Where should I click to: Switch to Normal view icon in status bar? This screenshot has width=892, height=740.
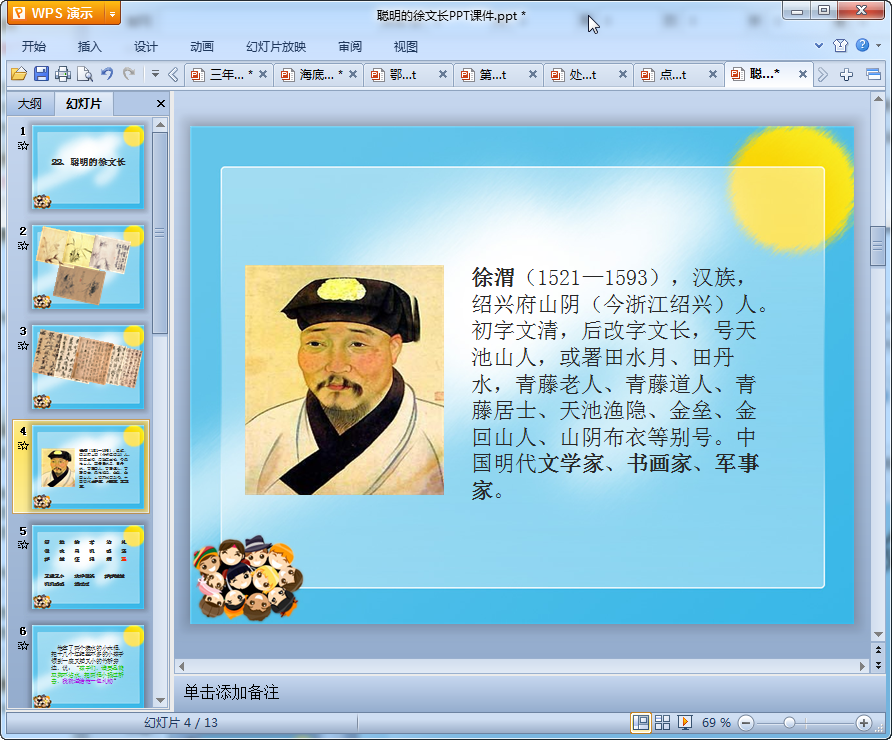click(x=641, y=722)
